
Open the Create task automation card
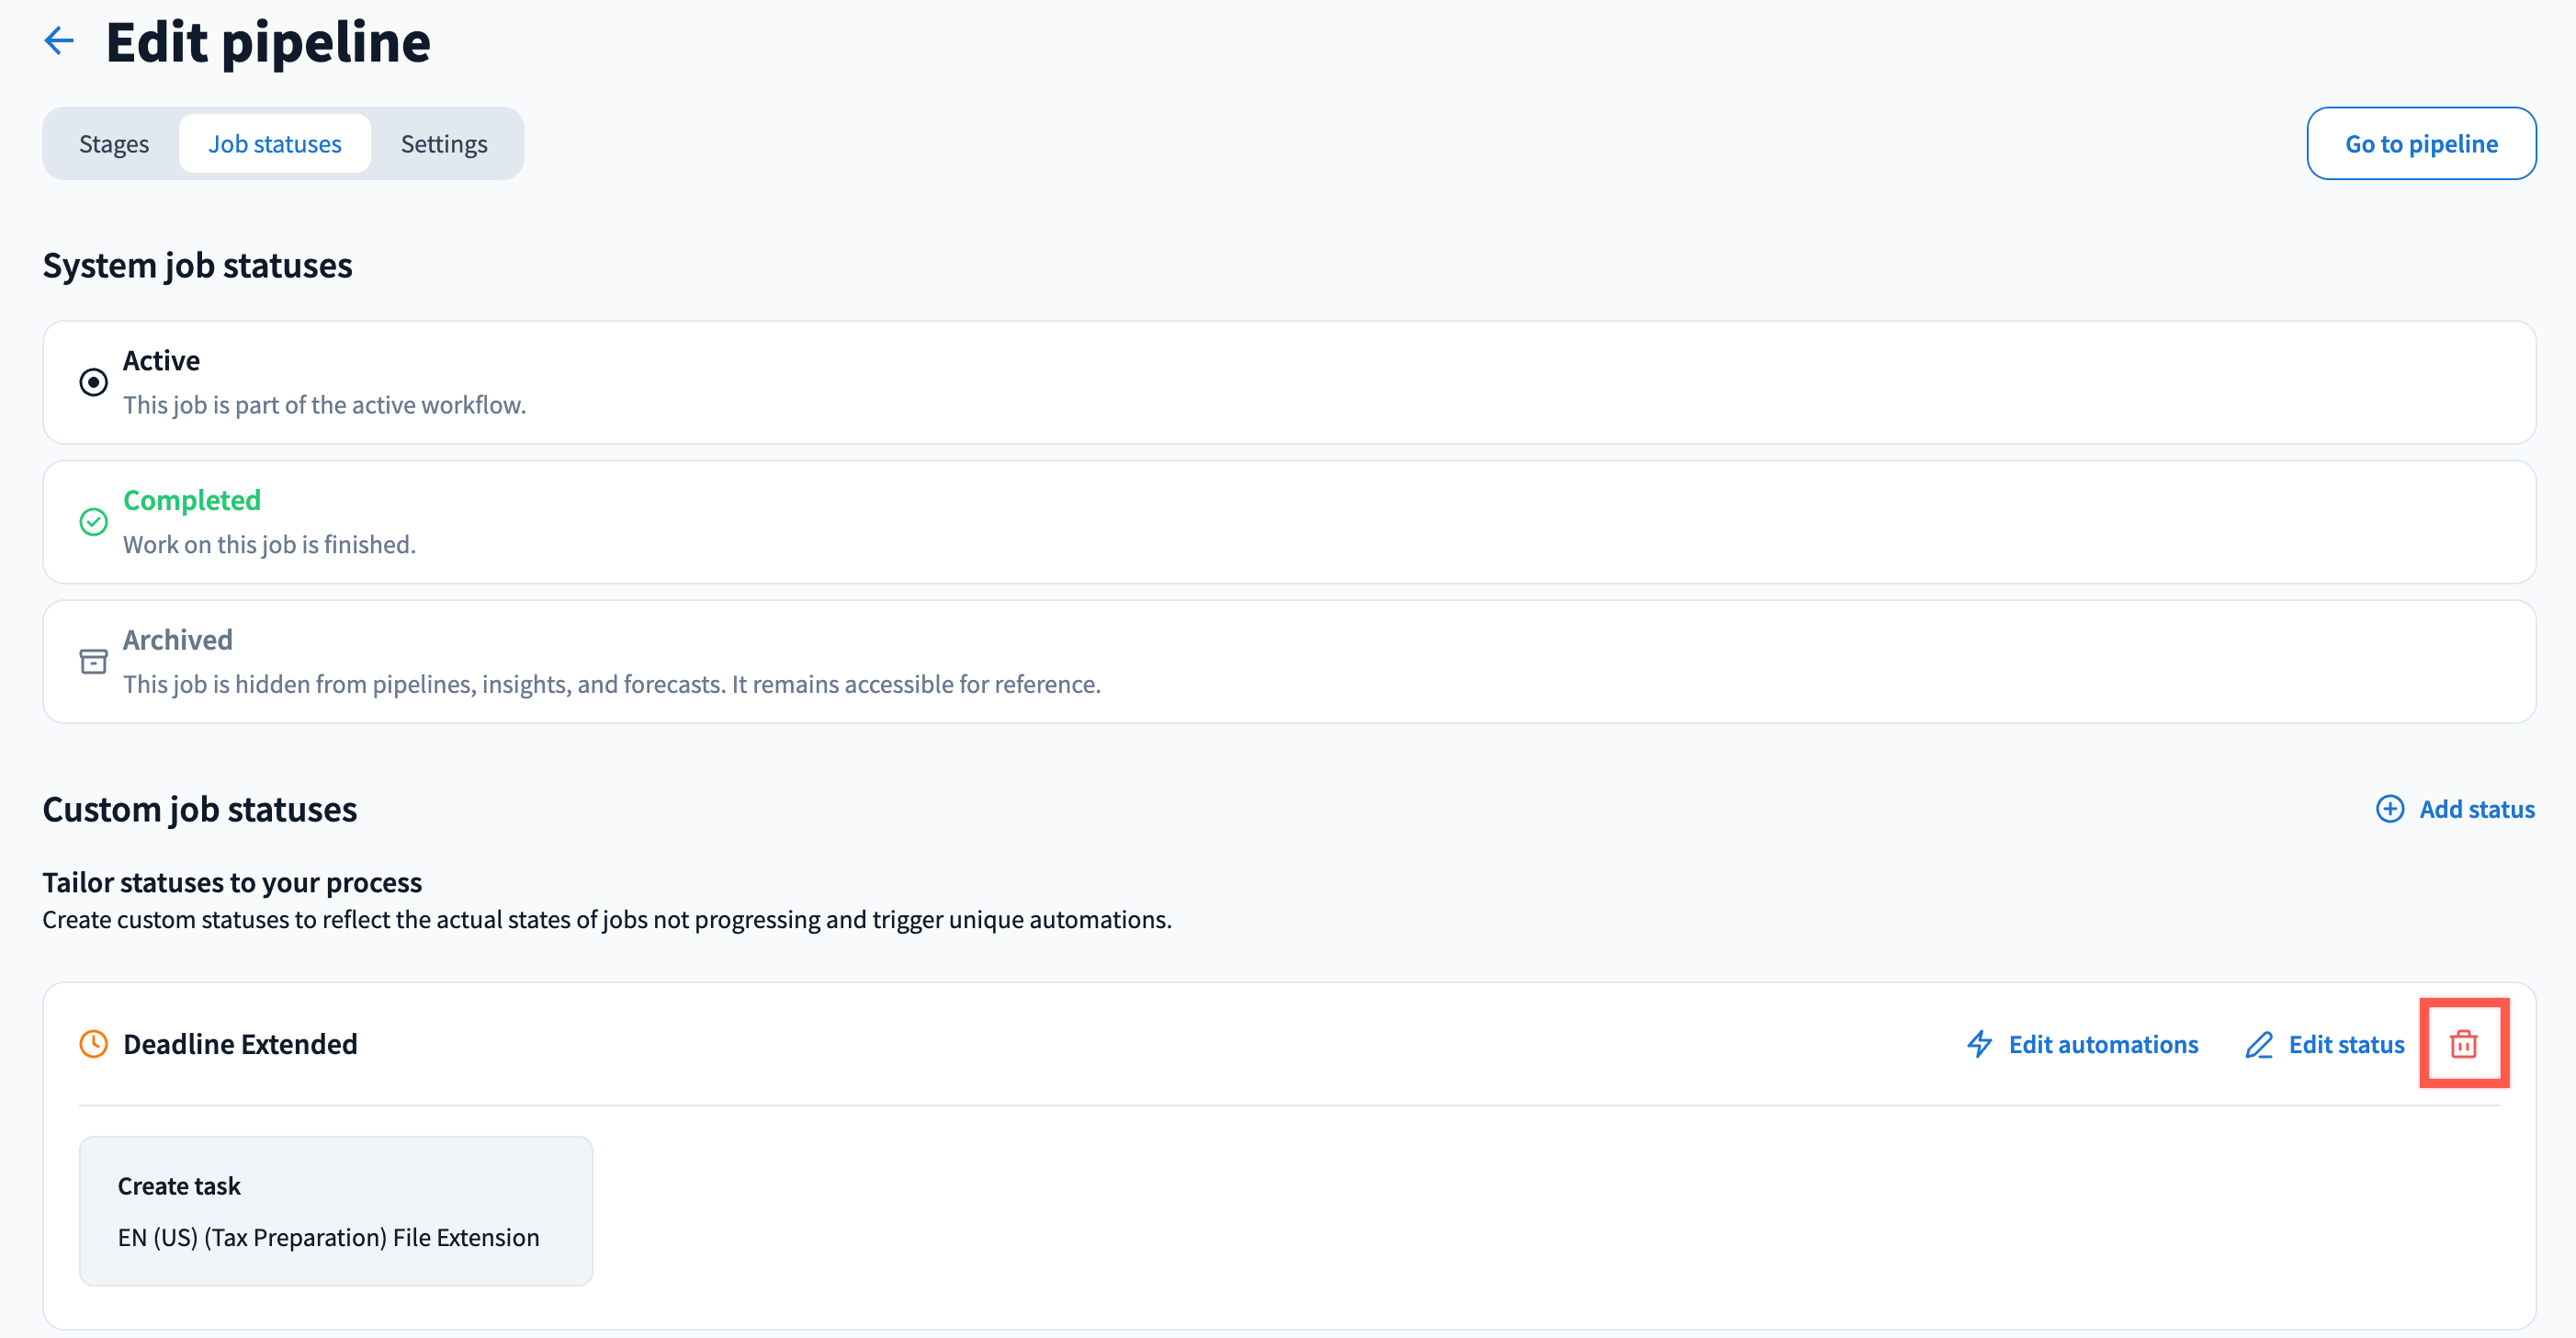point(336,1210)
